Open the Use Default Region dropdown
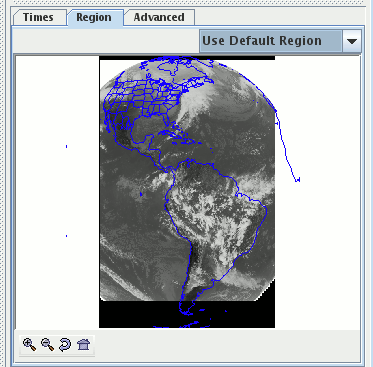This screenshot has width=373, height=367. point(280,41)
